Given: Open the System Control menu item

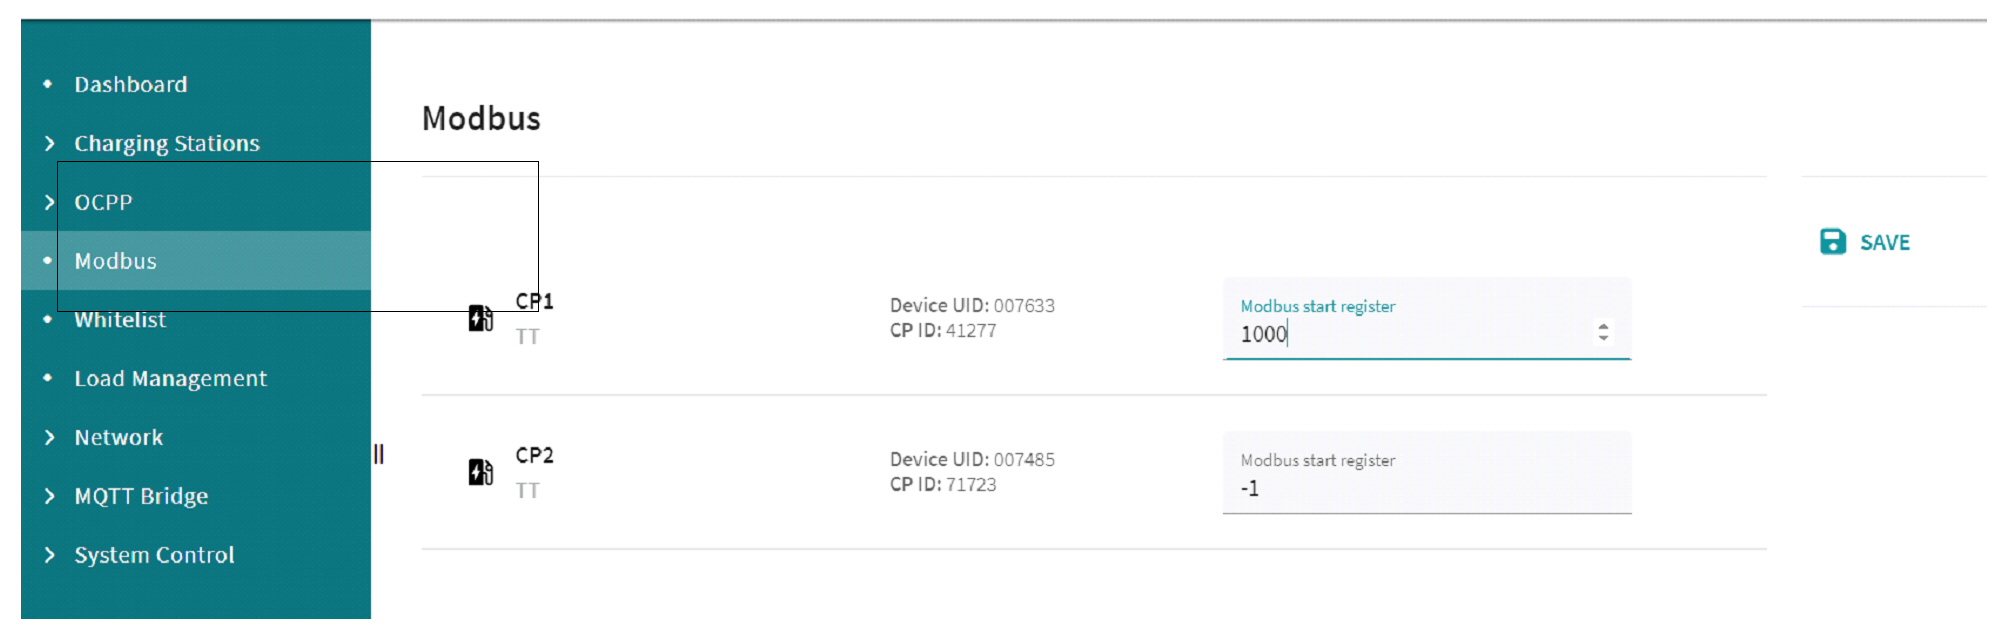Looking at the screenshot, I should (154, 555).
